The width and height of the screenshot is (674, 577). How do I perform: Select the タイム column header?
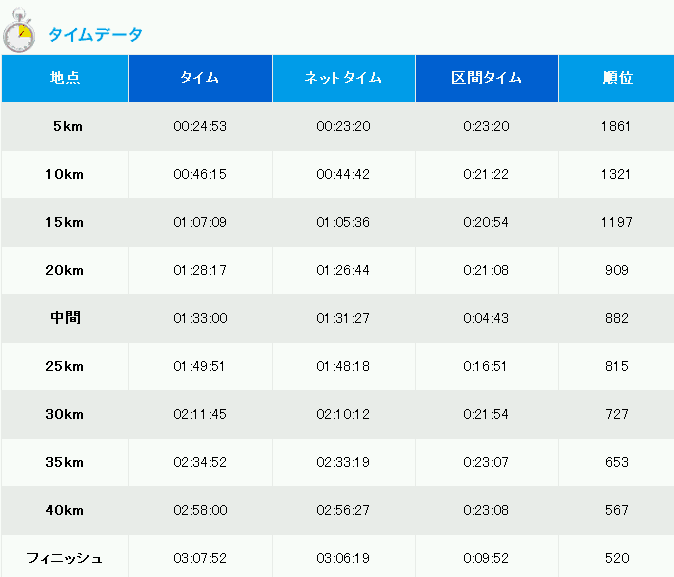200,78
